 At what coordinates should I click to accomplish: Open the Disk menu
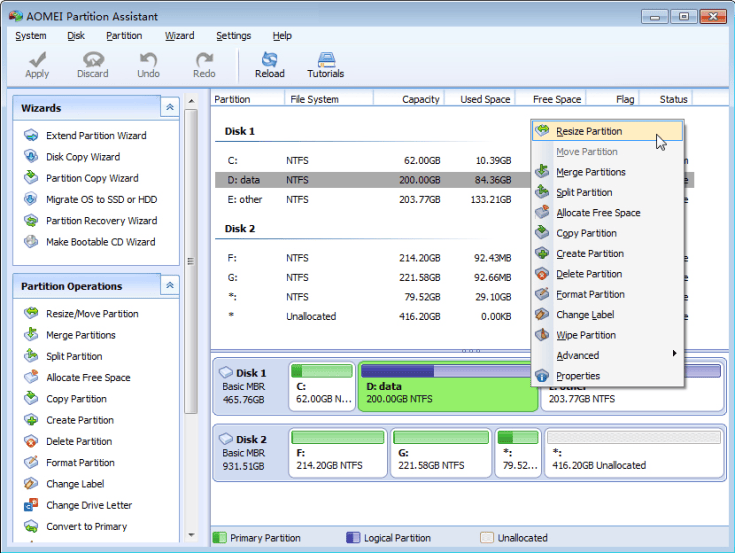(76, 36)
